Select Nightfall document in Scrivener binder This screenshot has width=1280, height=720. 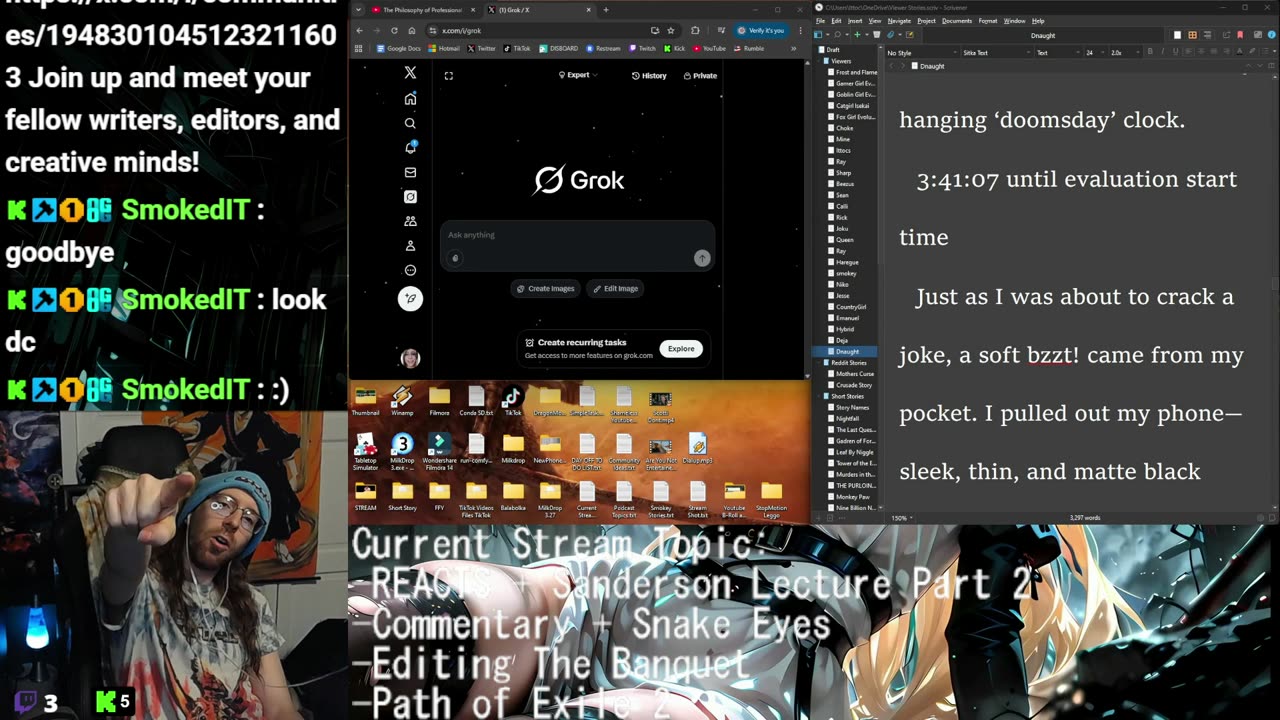(x=841, y=419)
